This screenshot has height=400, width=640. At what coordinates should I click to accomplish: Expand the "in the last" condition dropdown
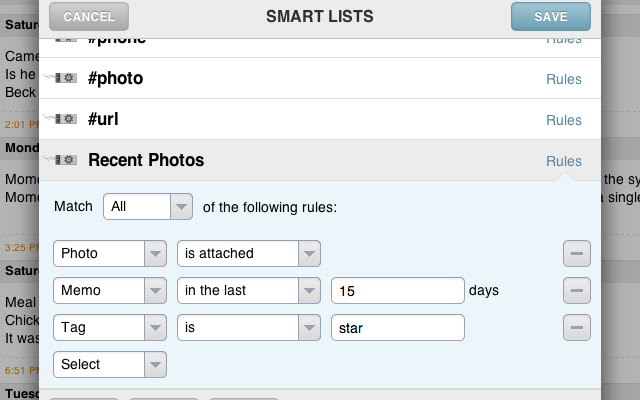point(249,291)
